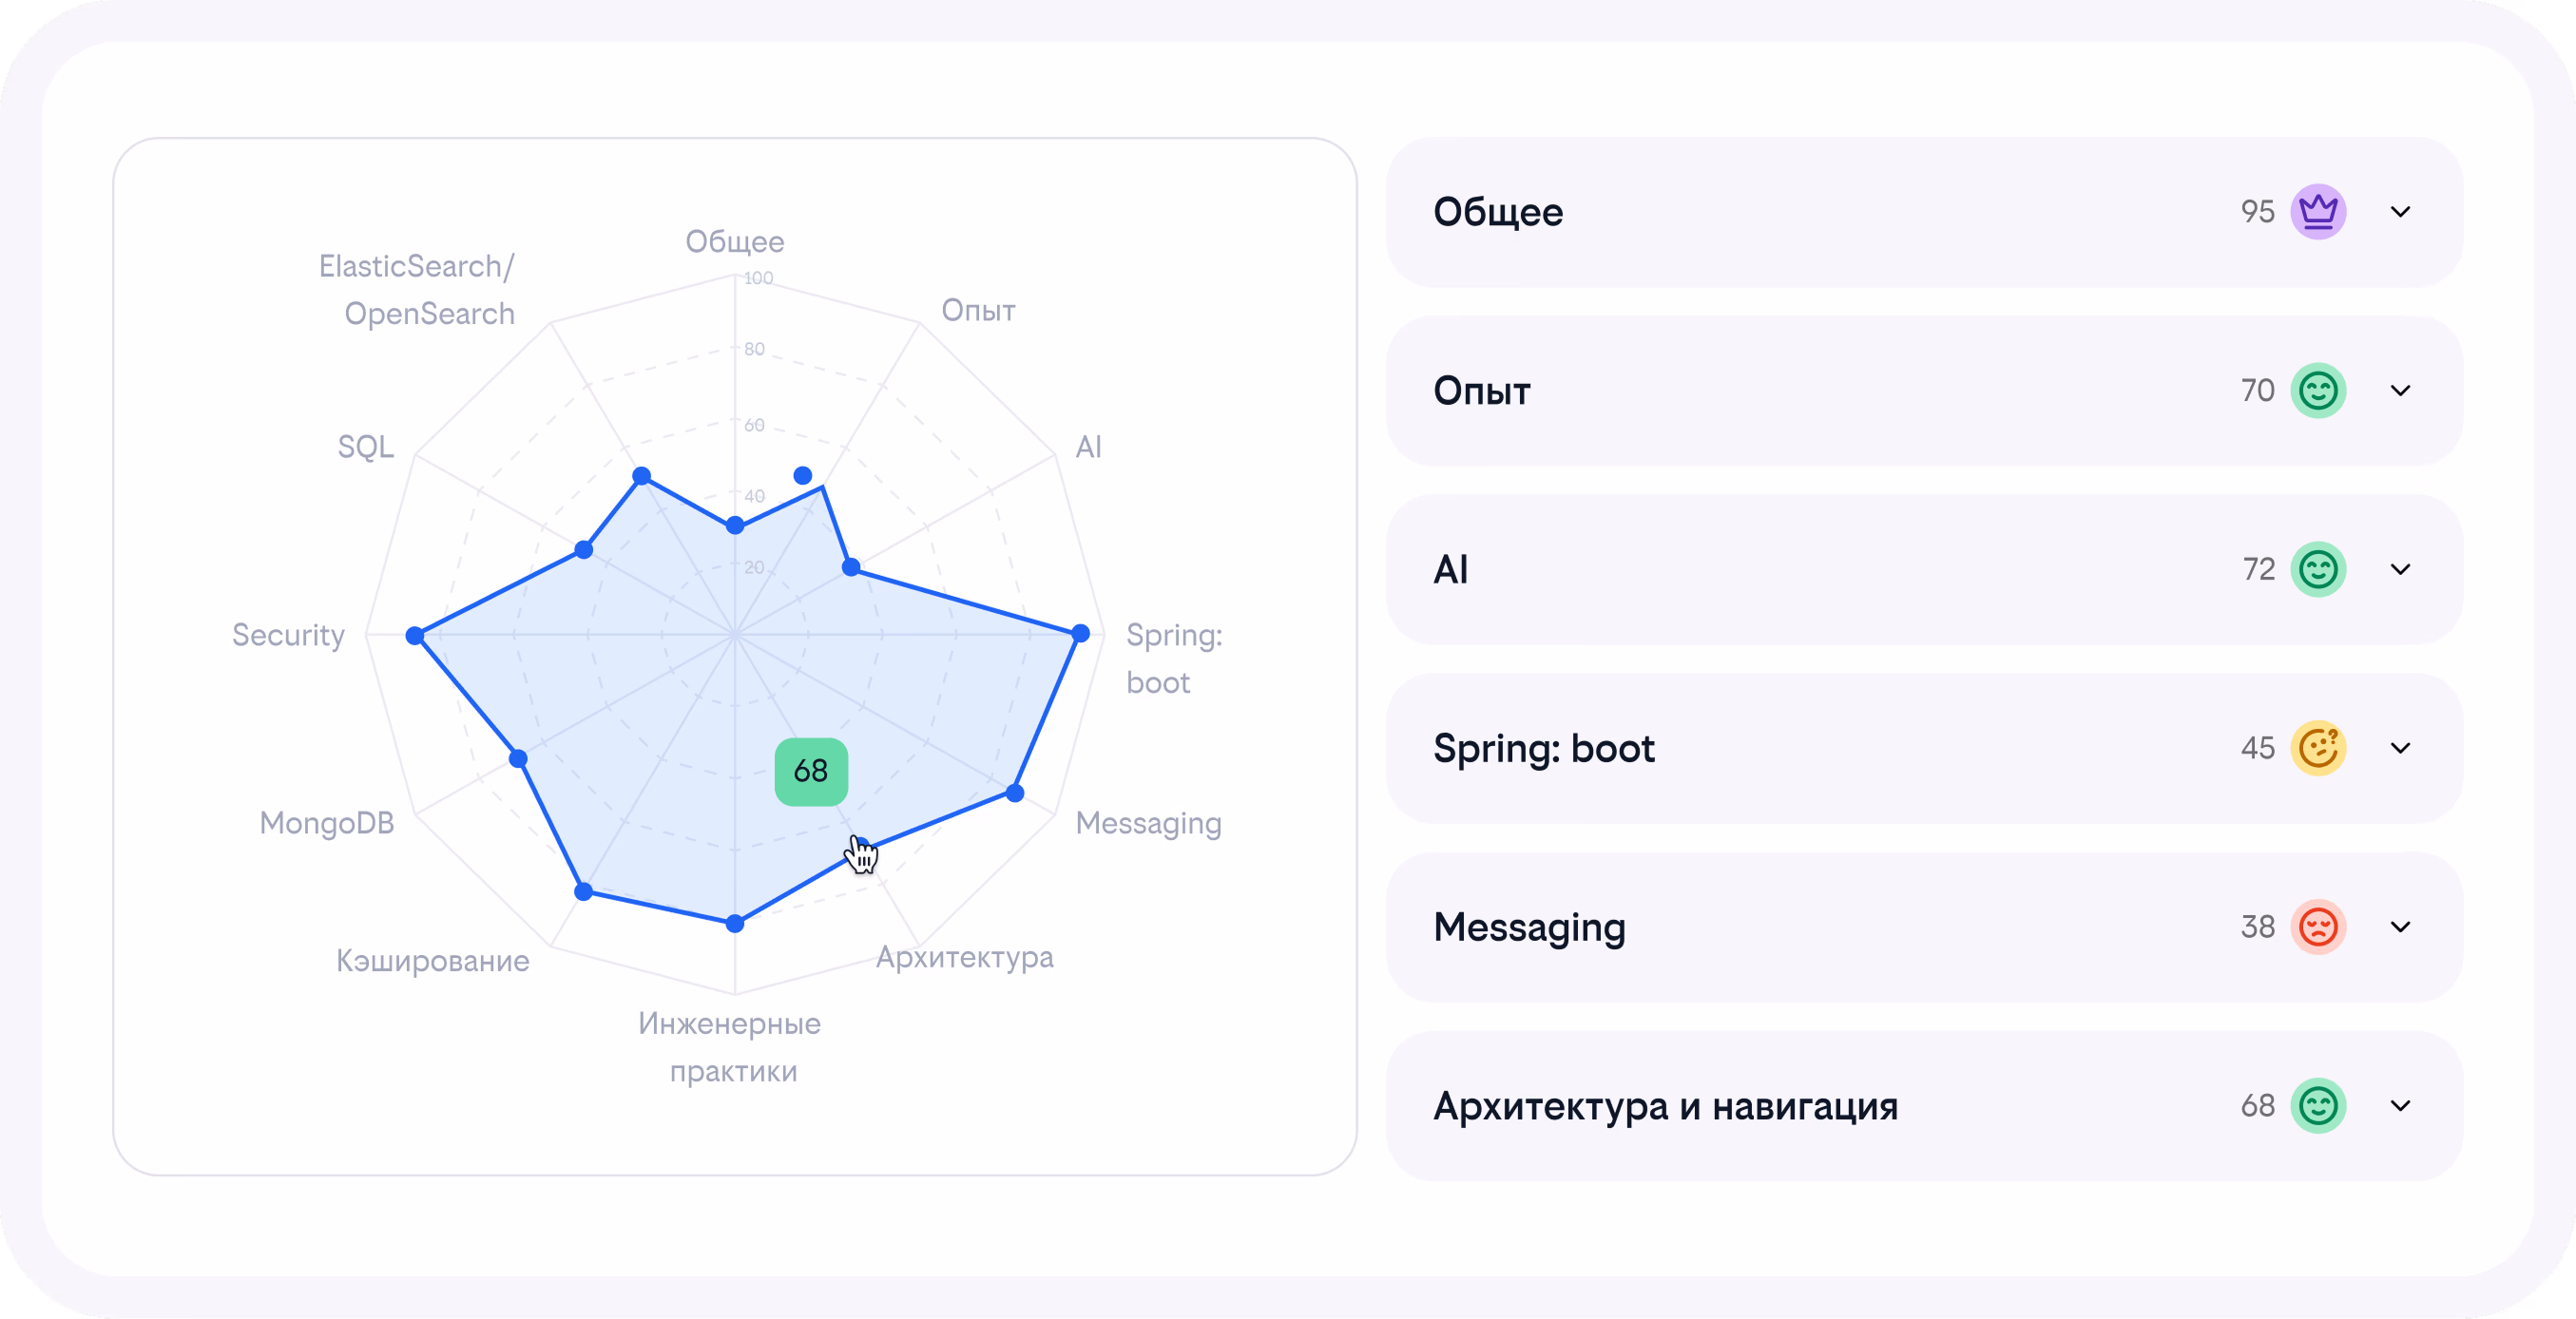
Task: Expand the Spring: boot chevron
Action: (x=2400, y=748)
